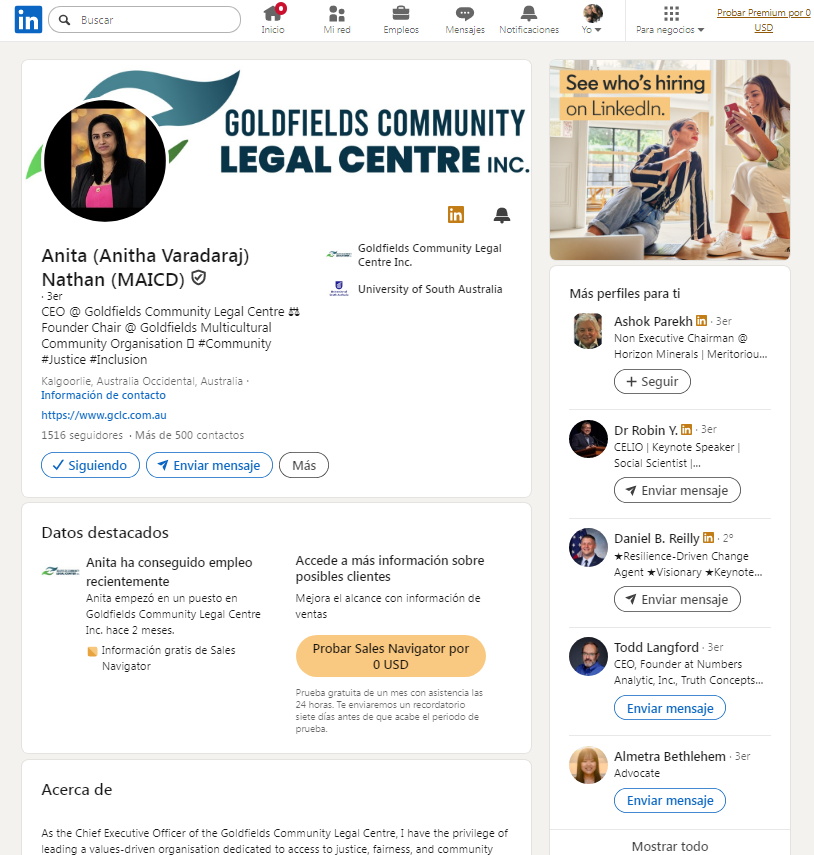The height and width of the screenshot is (855, 814).
Task: Click the verification shield beside the name
Action: click(199, 278)
